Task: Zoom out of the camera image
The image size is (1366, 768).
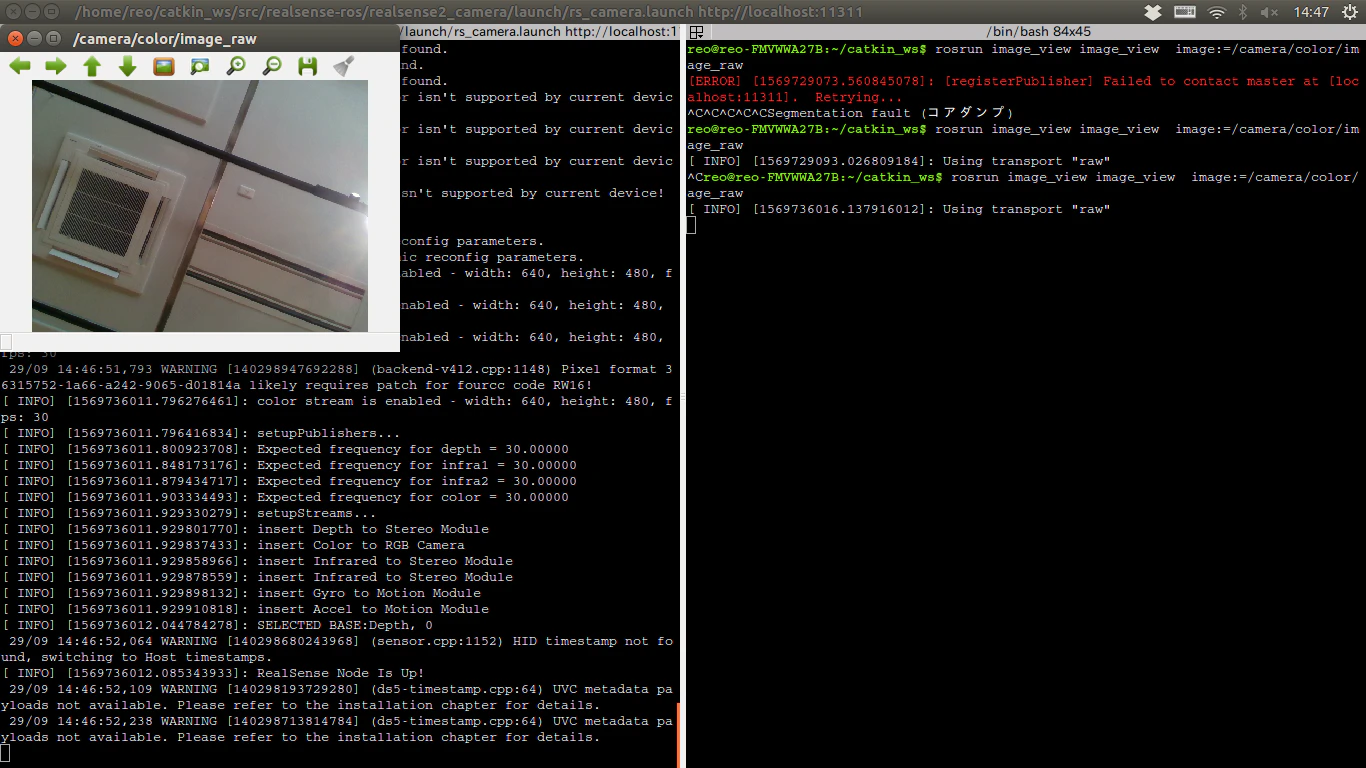Action: pos(272,66)
